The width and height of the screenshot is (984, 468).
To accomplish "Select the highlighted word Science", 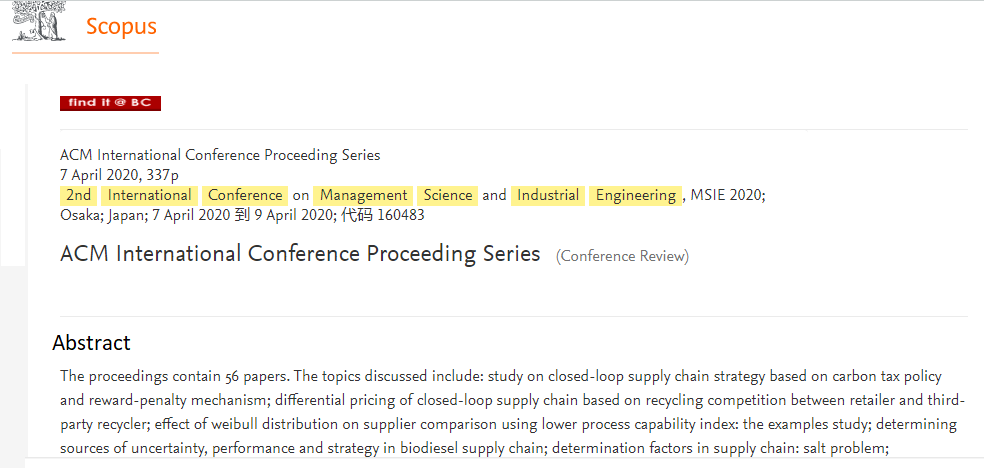I will point(448,196).
